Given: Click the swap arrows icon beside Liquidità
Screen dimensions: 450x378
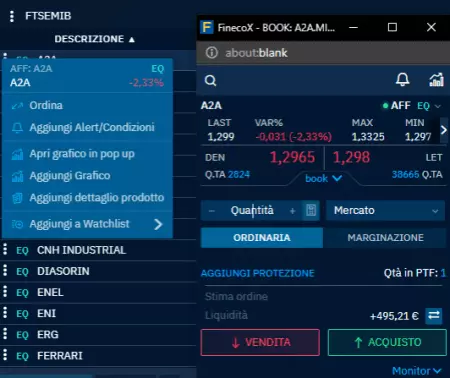Looking at the screenshot, I should [434, 315].
